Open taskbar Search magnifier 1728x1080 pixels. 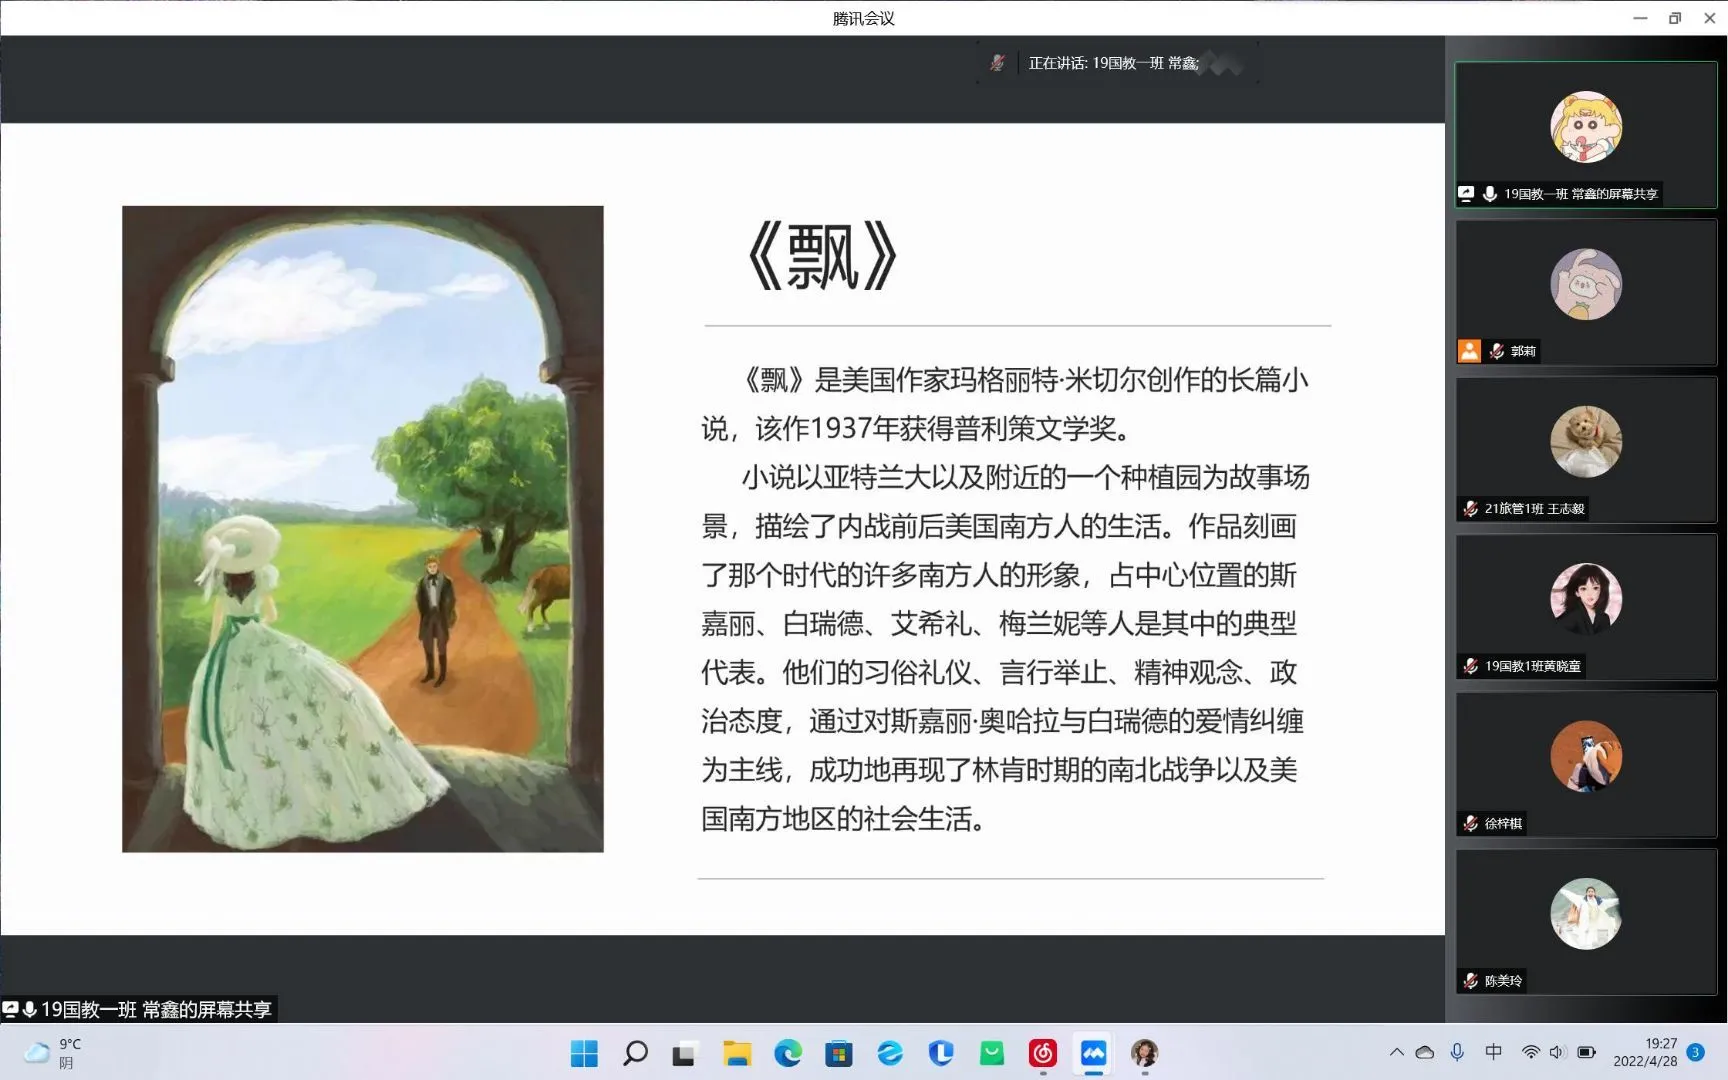tap(635, 1053)
